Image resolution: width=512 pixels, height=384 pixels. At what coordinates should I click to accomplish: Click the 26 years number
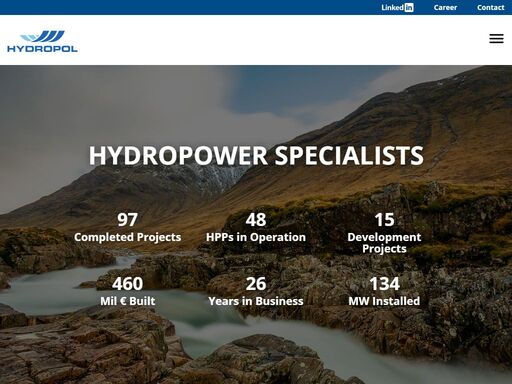tap(256, 284)
